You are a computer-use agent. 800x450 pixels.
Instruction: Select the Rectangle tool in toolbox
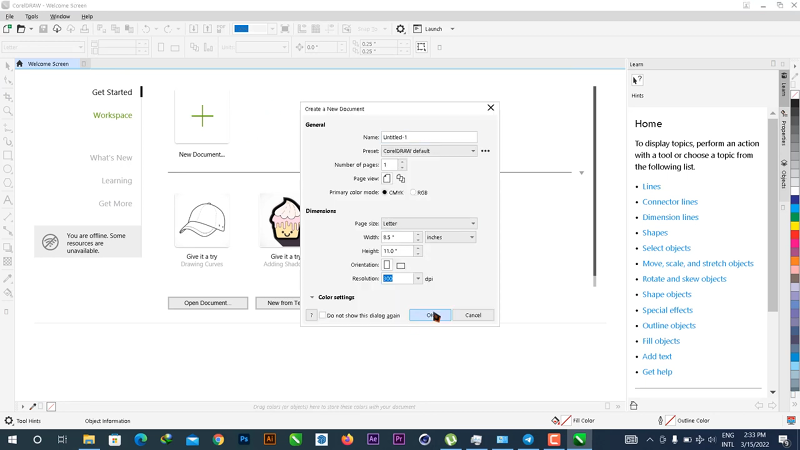pos(8,155)
